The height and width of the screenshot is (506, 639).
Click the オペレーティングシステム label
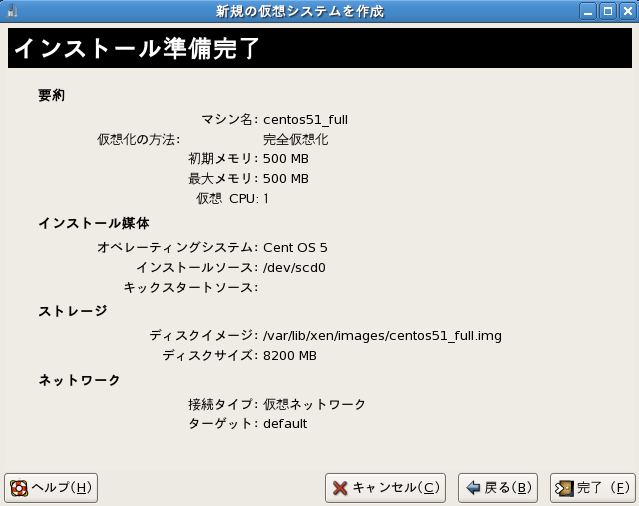pyautogui.click(x=178, y=247)
